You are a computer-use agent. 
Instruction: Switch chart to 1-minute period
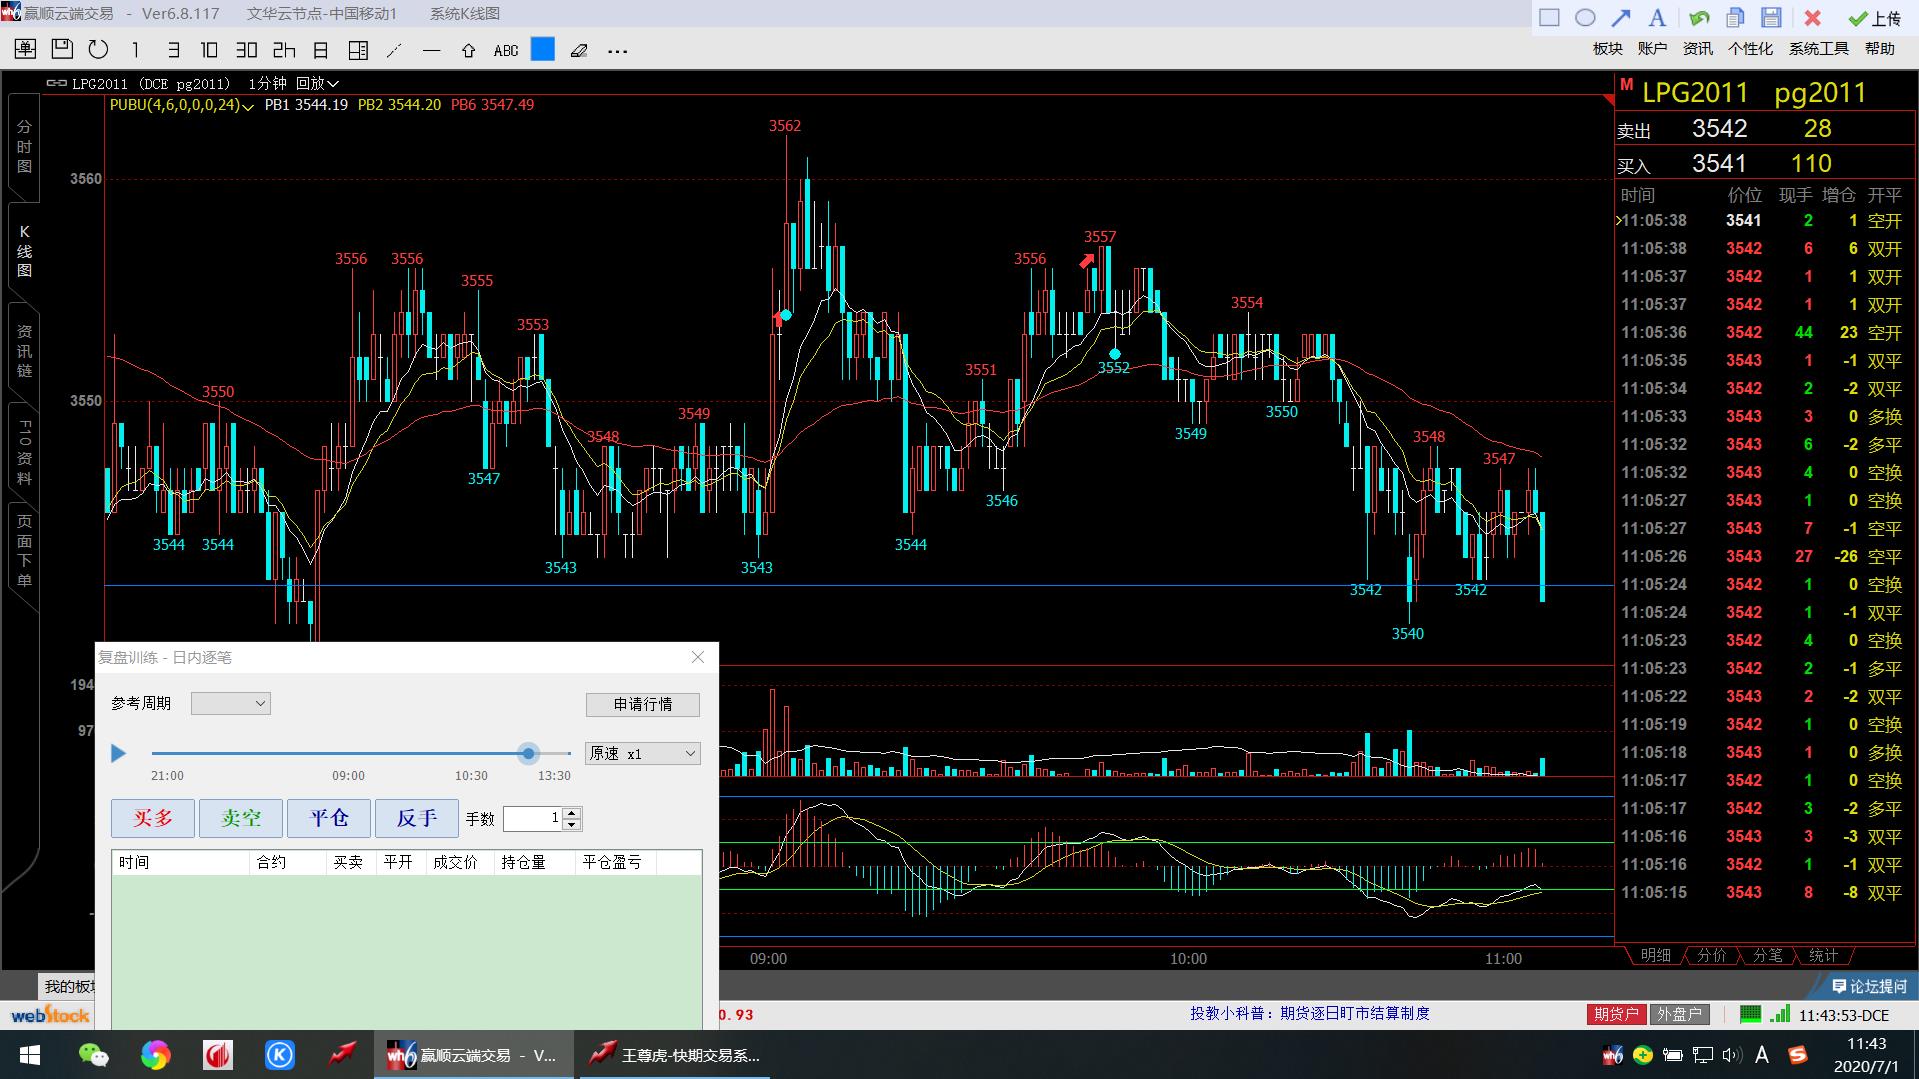pos(135,49)
